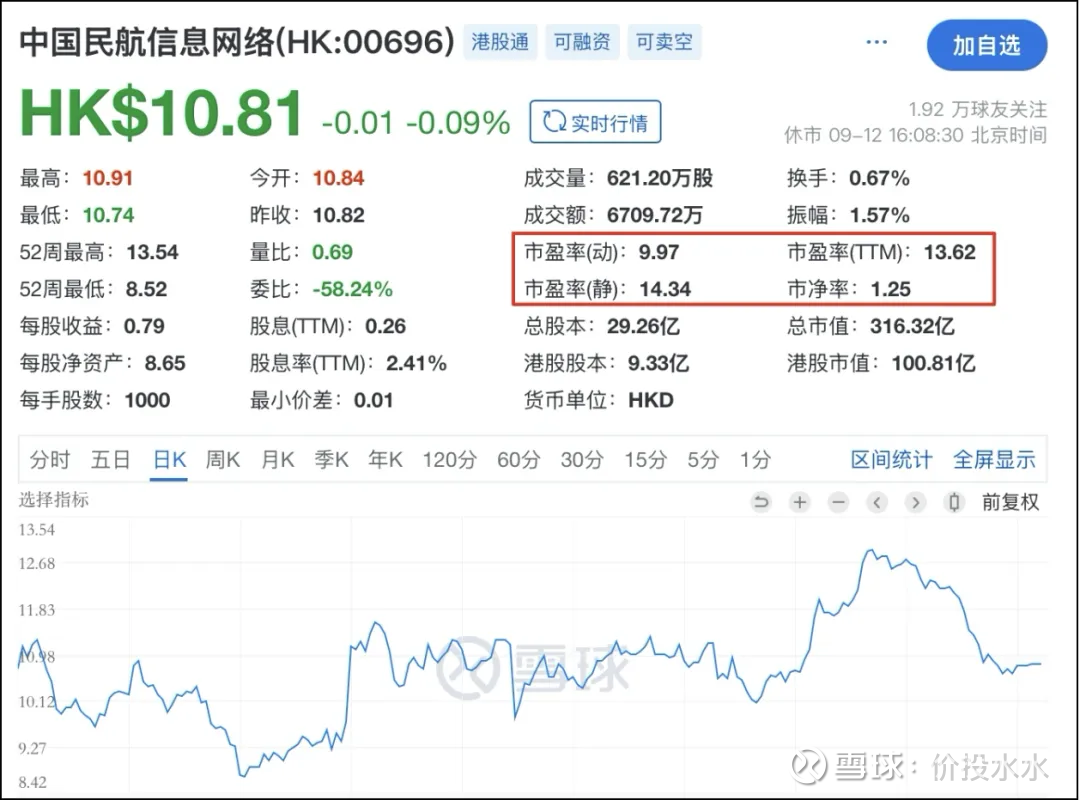Click 市盈率(TTM) value 13.62
The width and height of the screenshot is (1080, 800).
point(950,252)
